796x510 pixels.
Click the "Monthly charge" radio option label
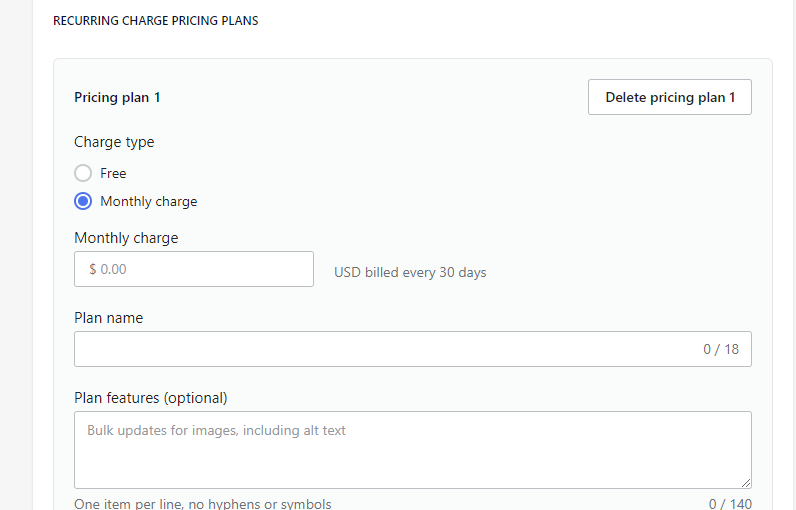pos(149,201)
